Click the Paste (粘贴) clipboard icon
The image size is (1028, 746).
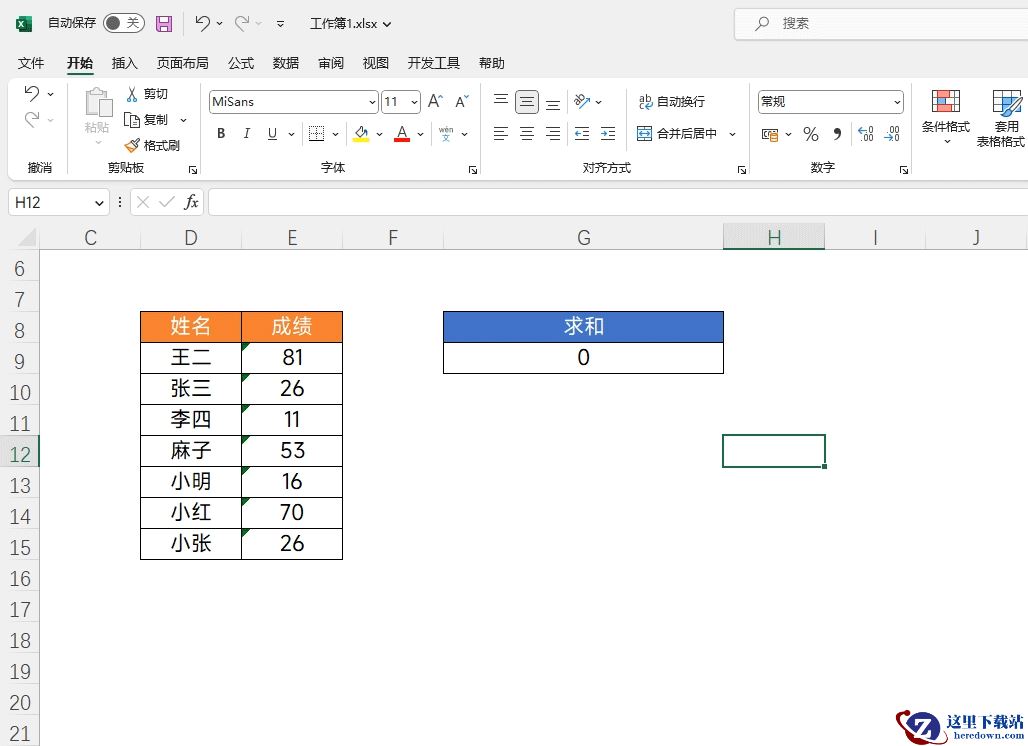[98, 104]
